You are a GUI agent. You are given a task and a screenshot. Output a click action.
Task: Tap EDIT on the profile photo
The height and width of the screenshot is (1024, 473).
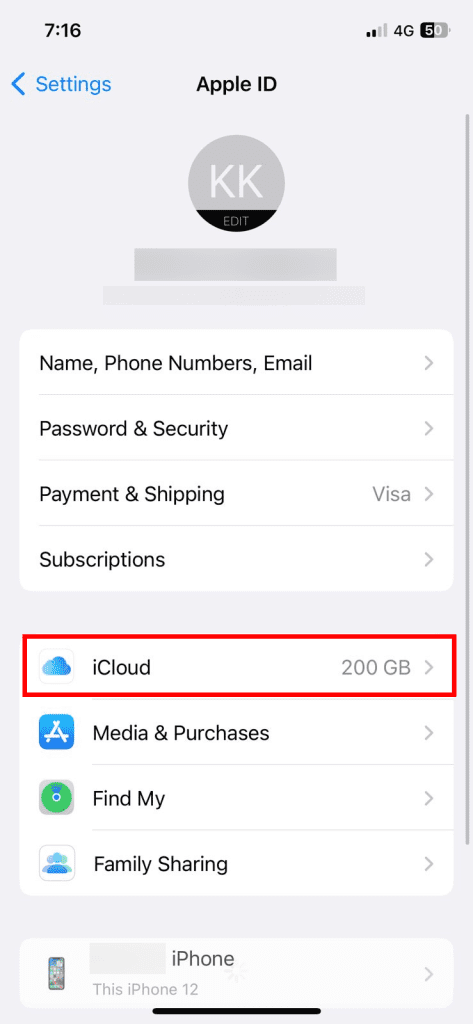pyautogui.click(x=236, y=221)
